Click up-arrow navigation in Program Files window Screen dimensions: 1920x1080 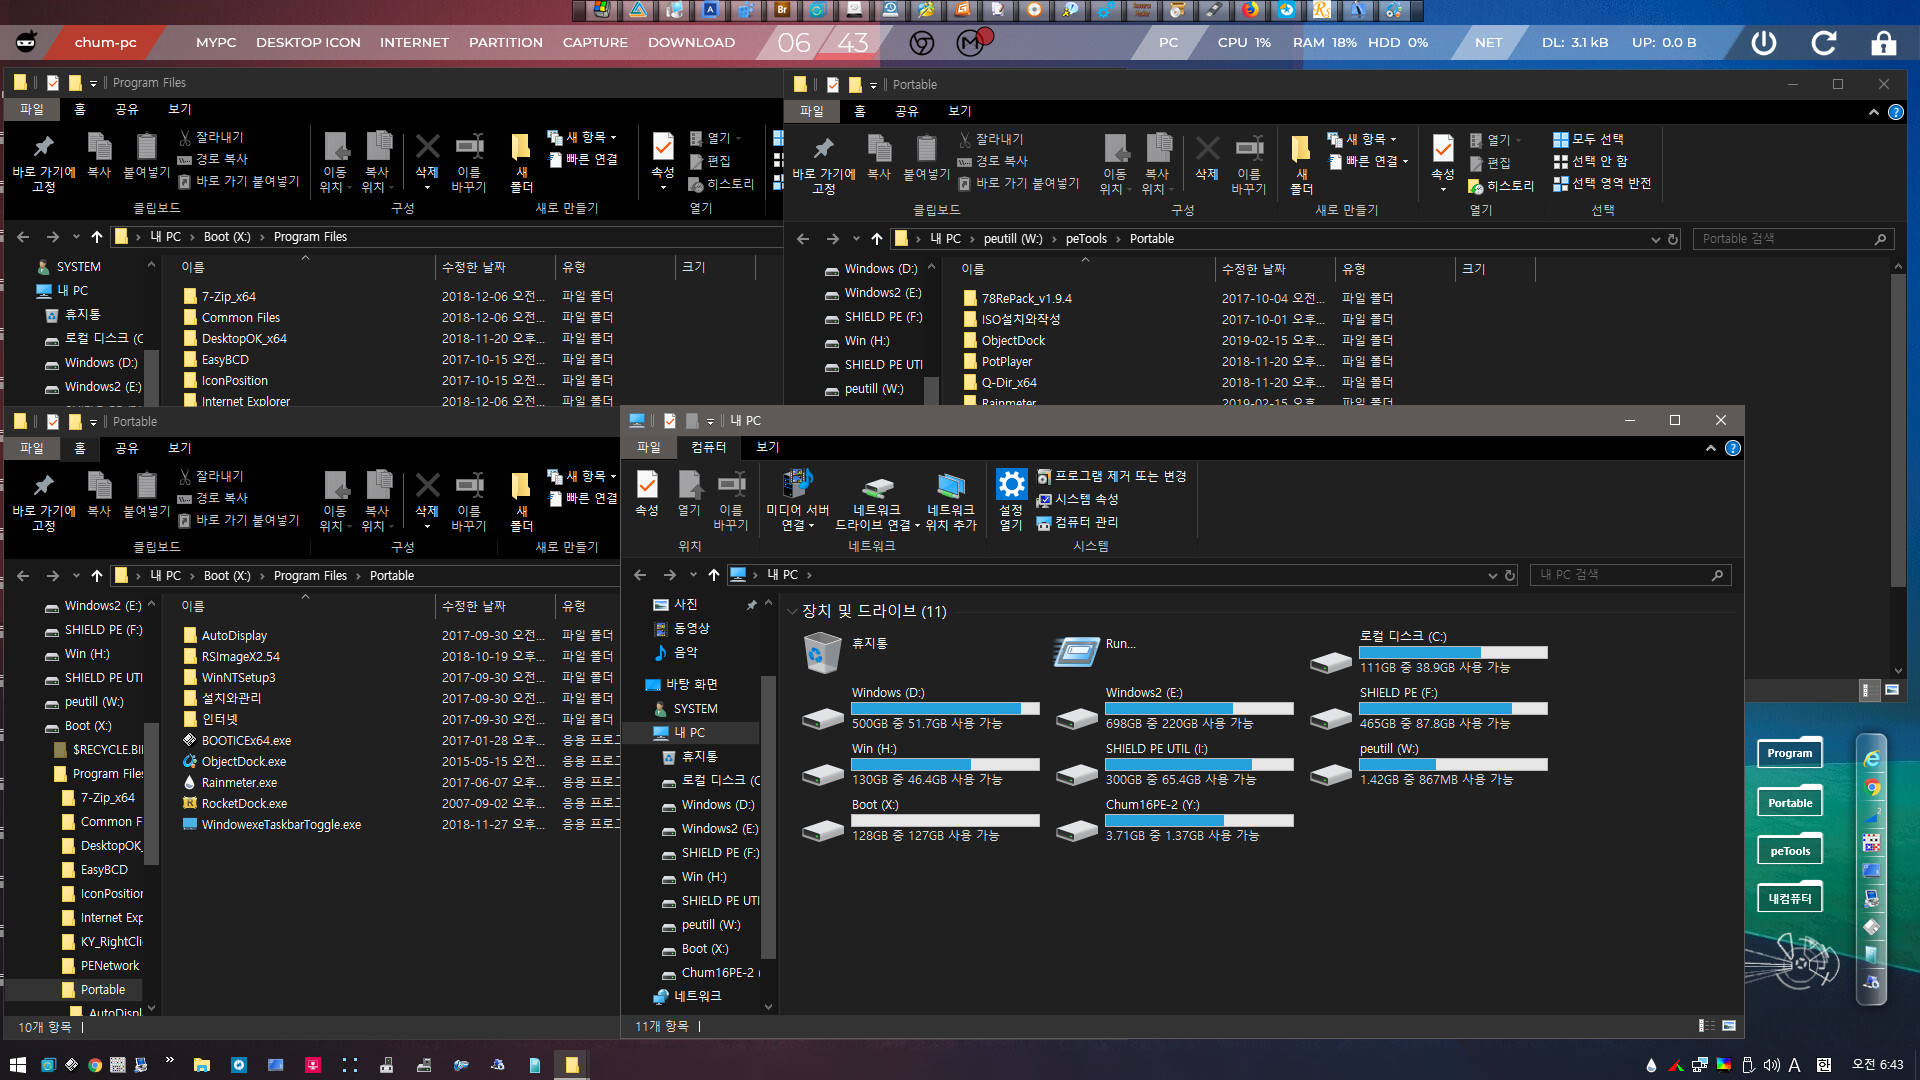pyautogui.click(x=97, y=237)
